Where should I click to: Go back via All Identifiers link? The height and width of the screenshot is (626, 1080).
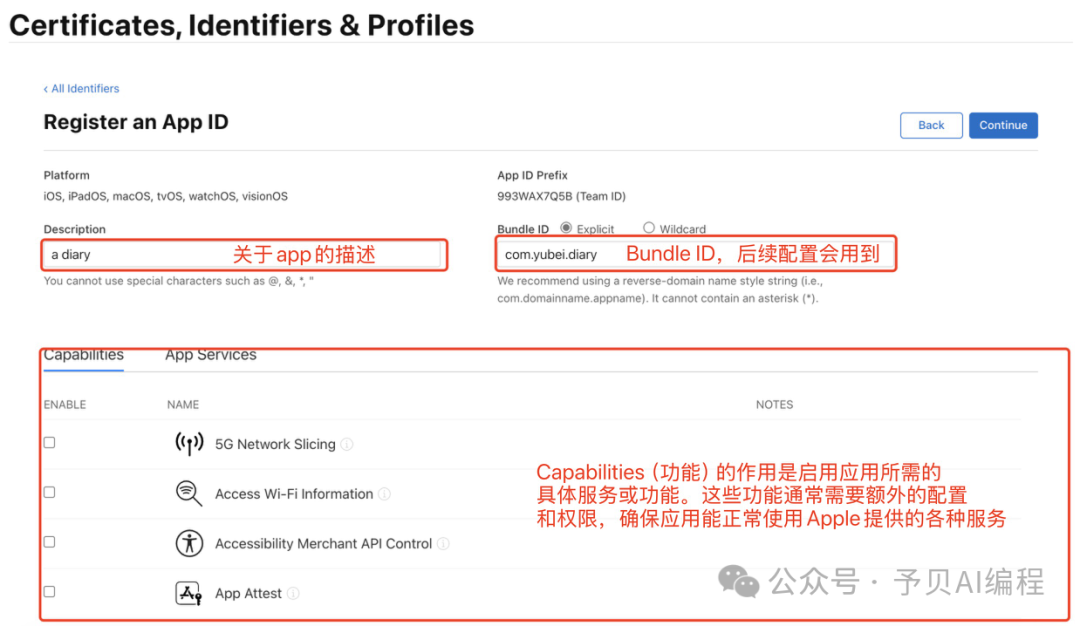[82, 89]
